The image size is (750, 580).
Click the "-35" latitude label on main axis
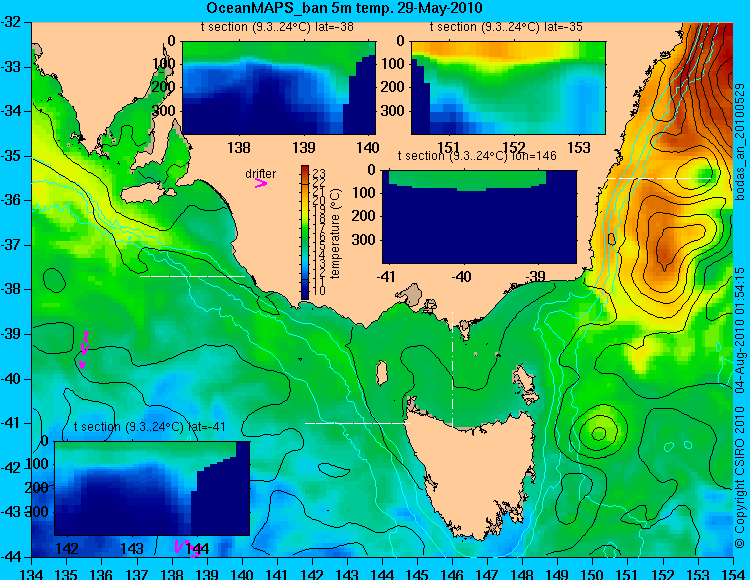coord(10,155)
